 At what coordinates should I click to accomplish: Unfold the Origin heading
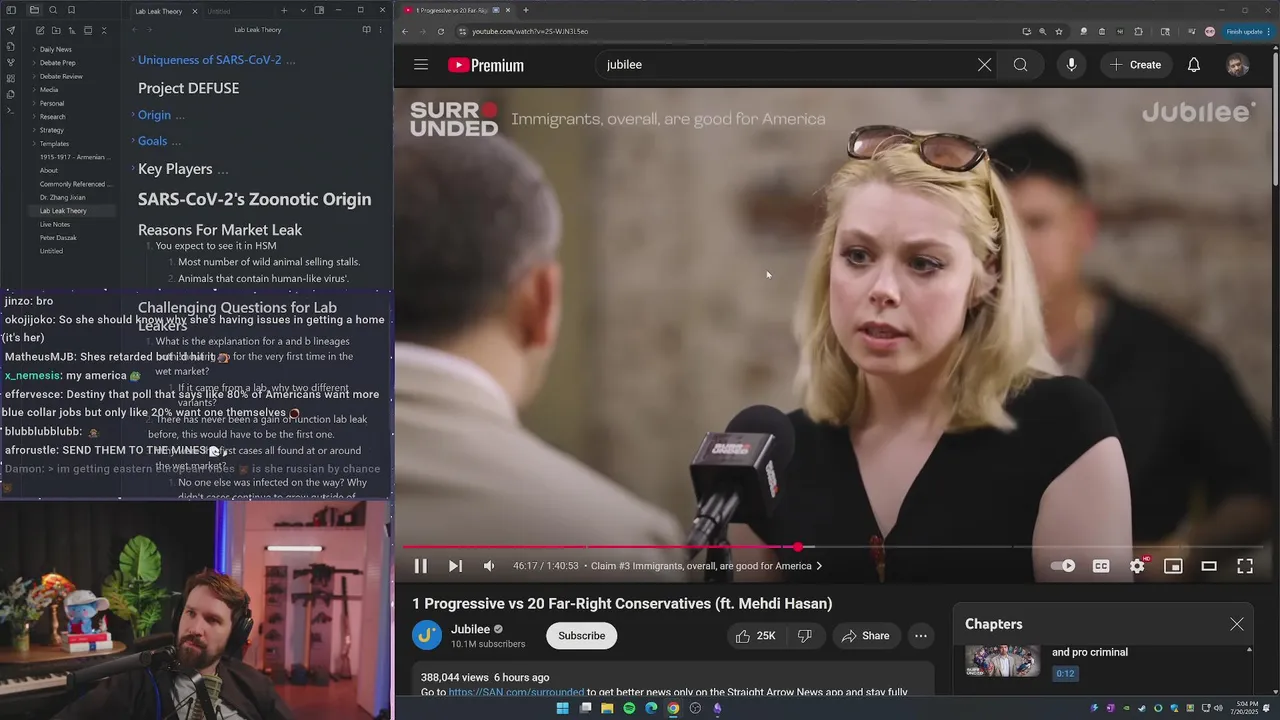pyautogui.click(x=132, y=115)
